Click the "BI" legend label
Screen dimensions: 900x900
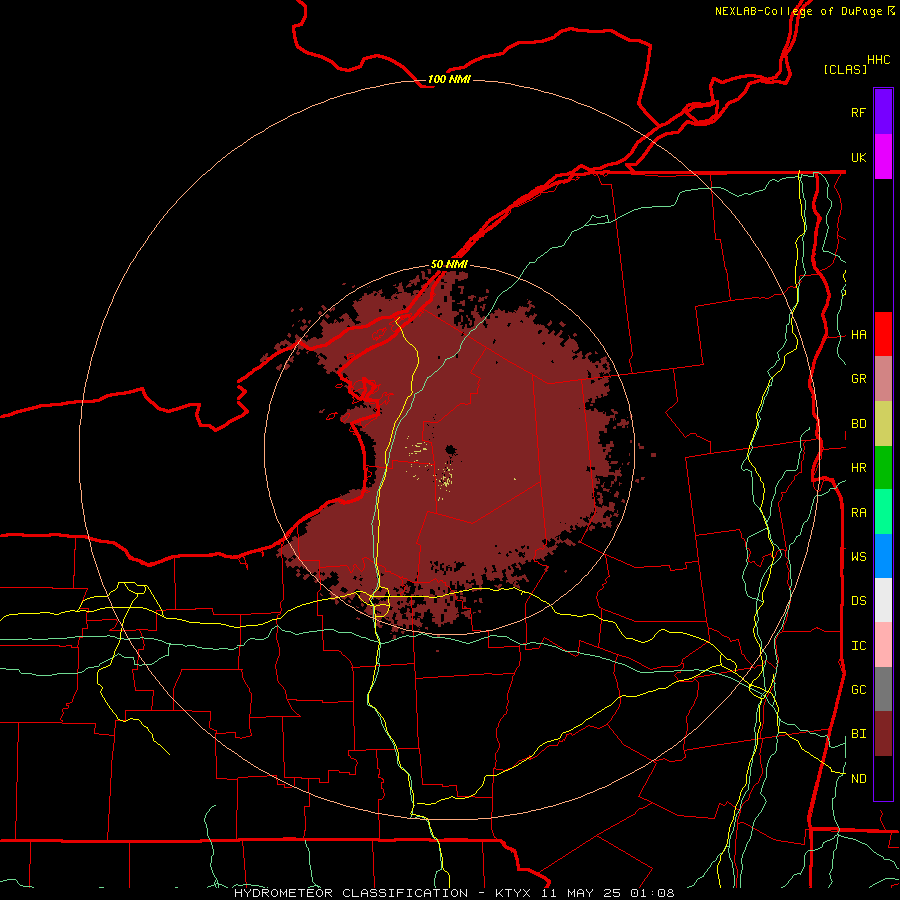click(858, 734)
